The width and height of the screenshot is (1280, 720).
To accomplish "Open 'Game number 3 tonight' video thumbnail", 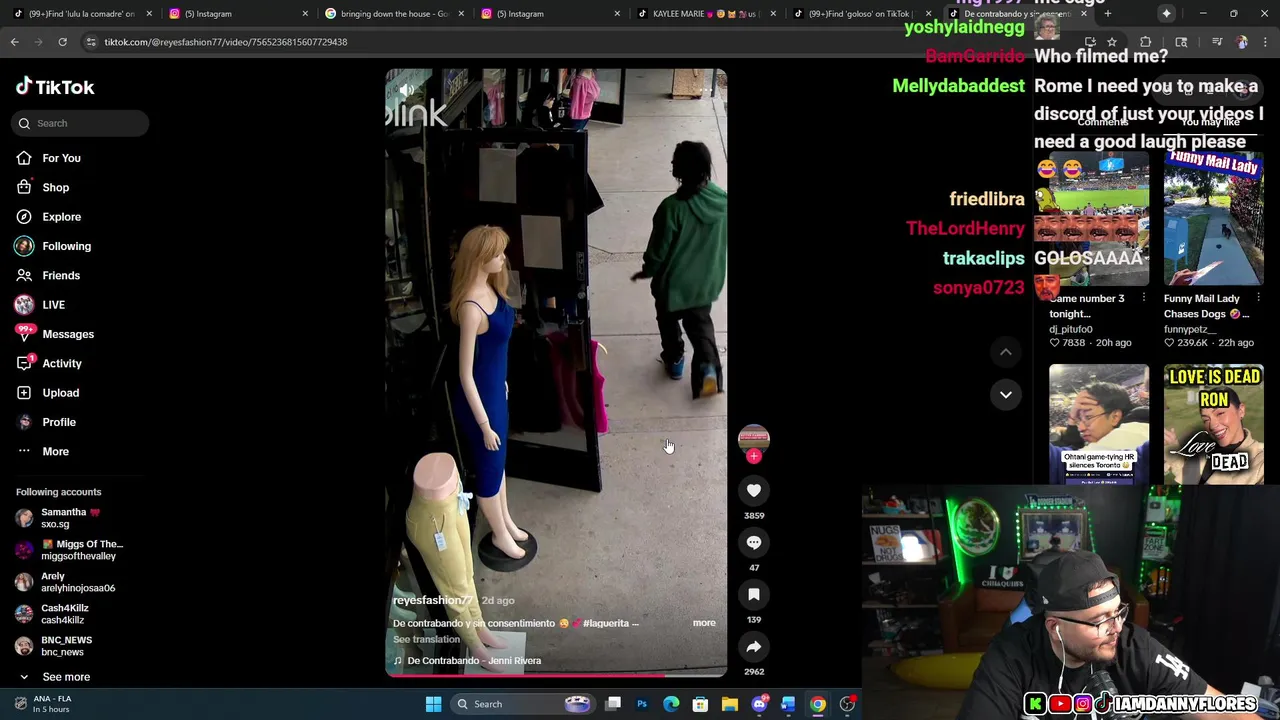I will click(1099, 218).
